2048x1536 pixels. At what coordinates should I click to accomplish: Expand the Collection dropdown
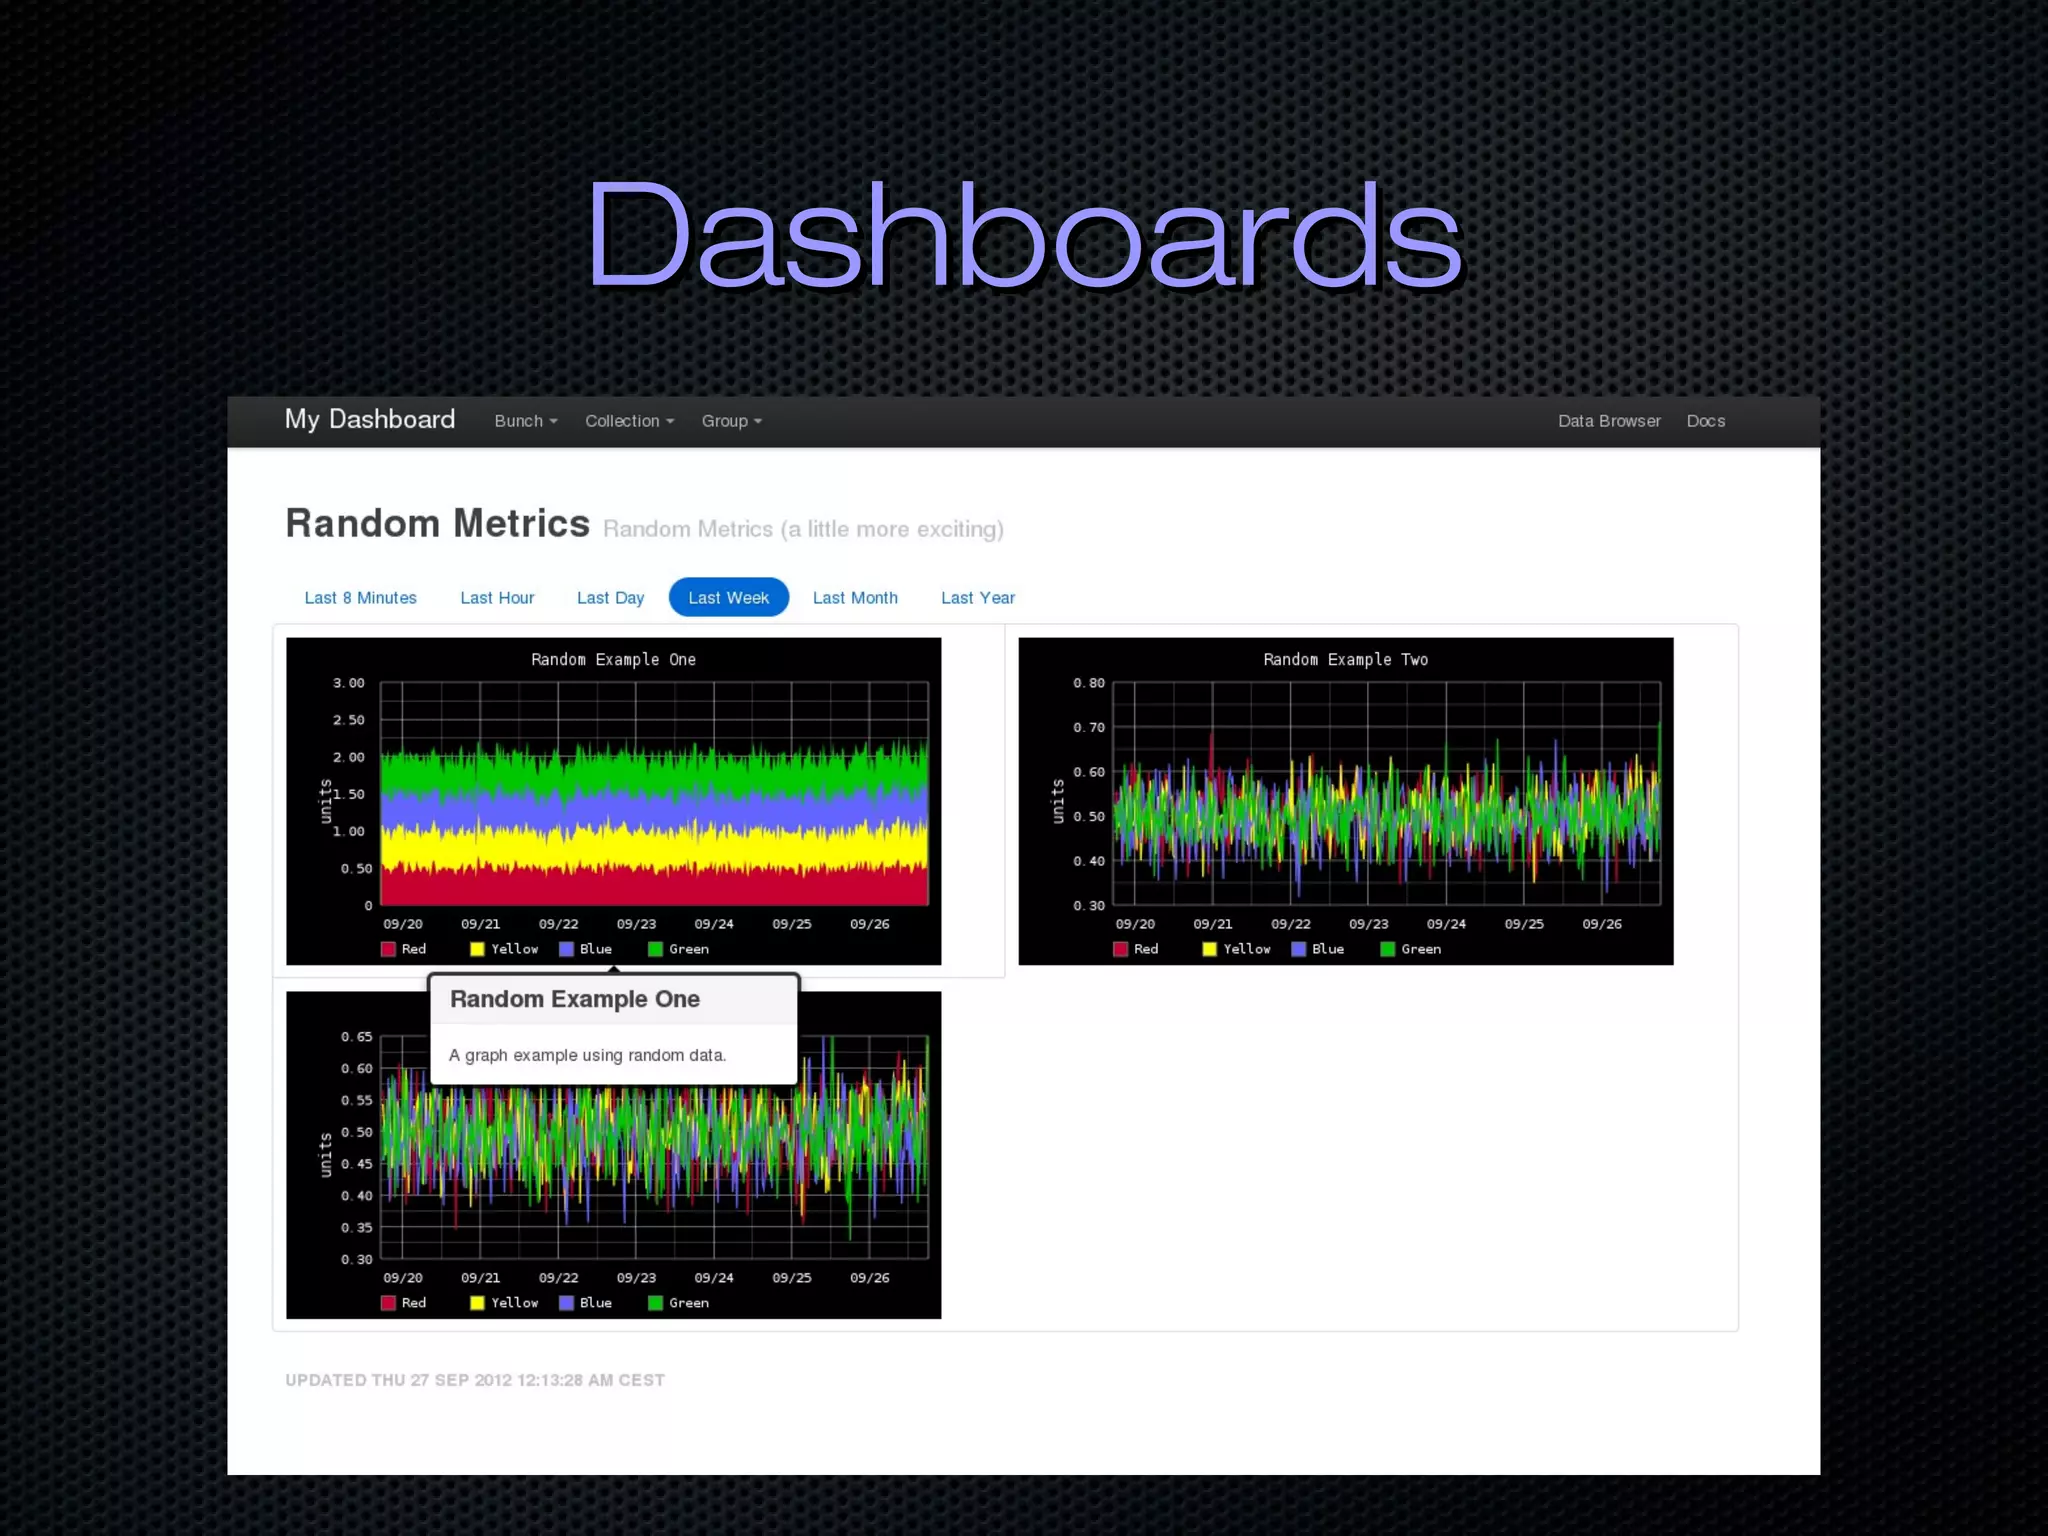click(629, 421)
